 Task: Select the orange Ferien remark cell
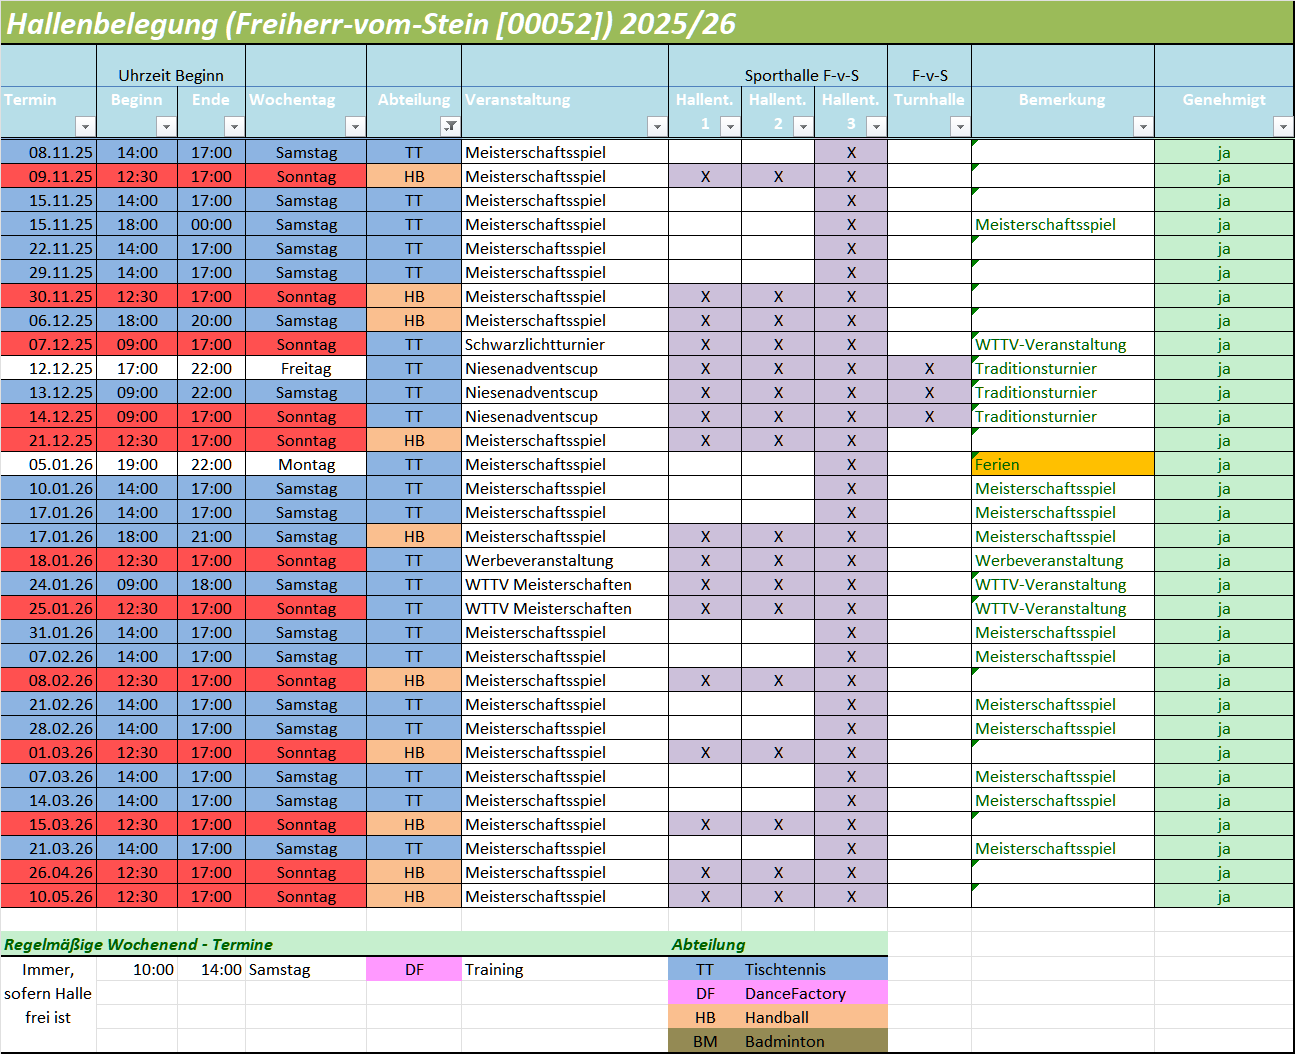1062,464
